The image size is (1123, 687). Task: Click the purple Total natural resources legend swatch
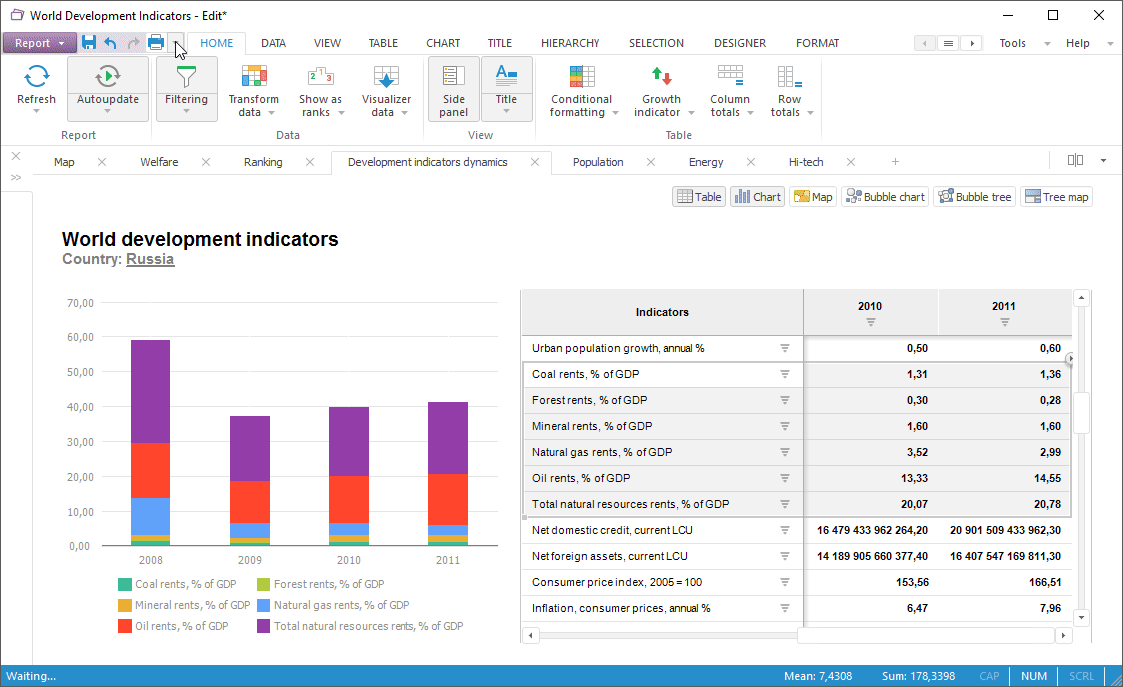(x=264, y=626)
